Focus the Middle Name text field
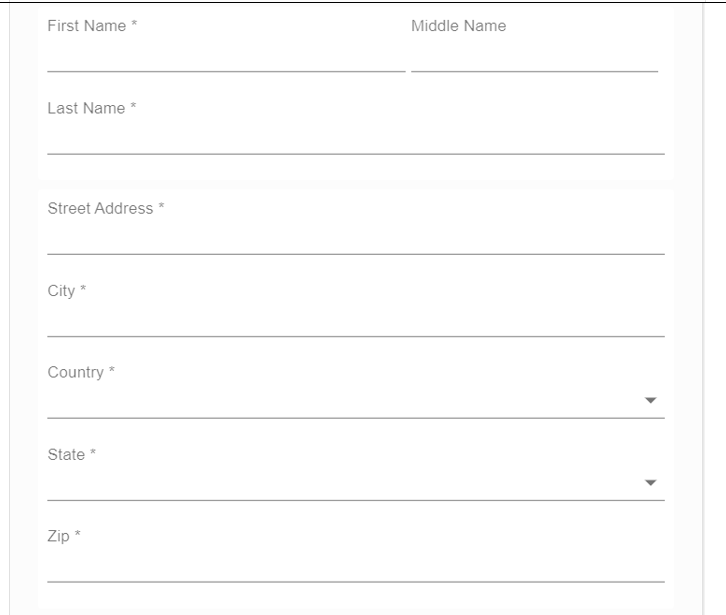Image resolution: width=726 pixels, height=615 pixels. point(534,56)
